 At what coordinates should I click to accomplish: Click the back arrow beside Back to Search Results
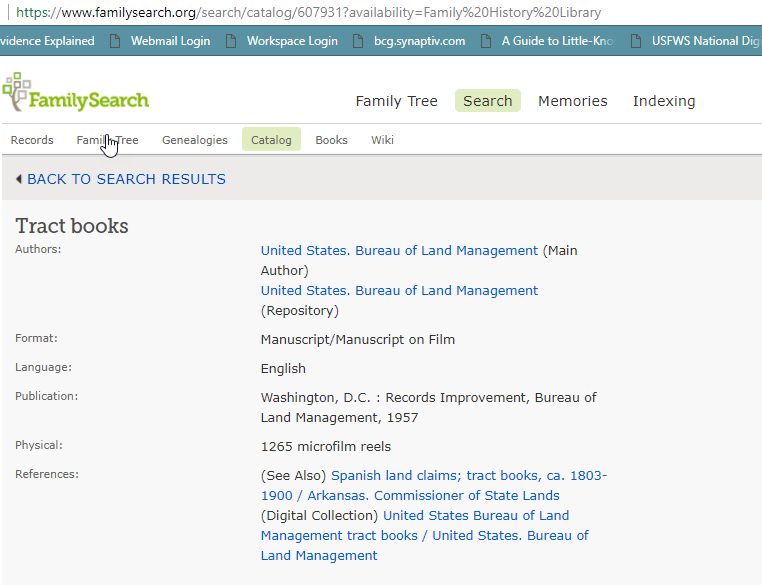pos(18,179)
